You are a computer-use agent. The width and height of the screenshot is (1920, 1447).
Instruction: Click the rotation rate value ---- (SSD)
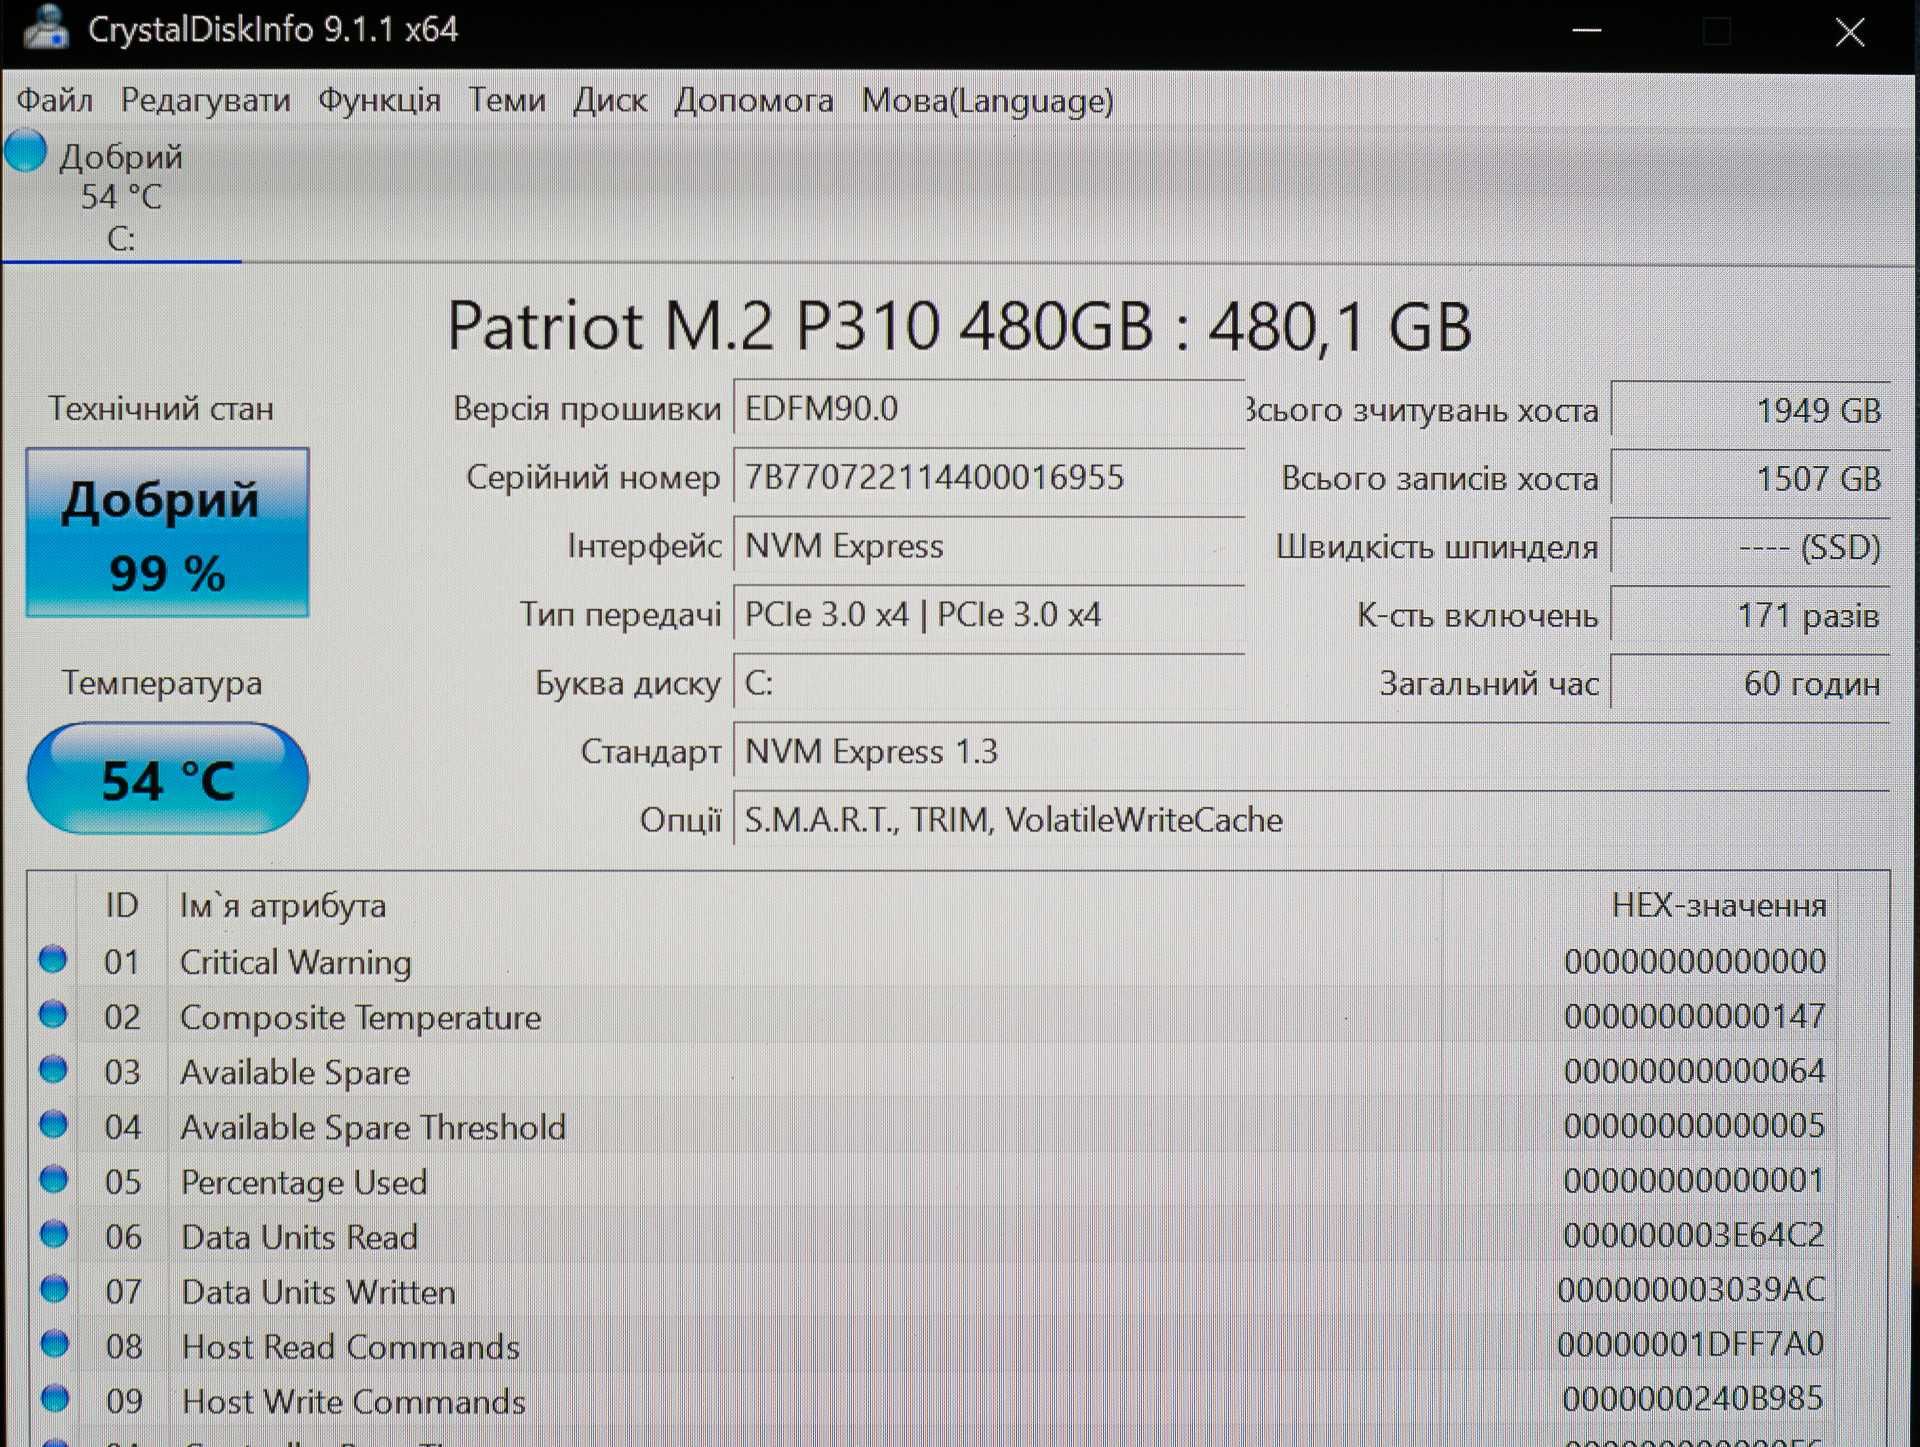1750,547
